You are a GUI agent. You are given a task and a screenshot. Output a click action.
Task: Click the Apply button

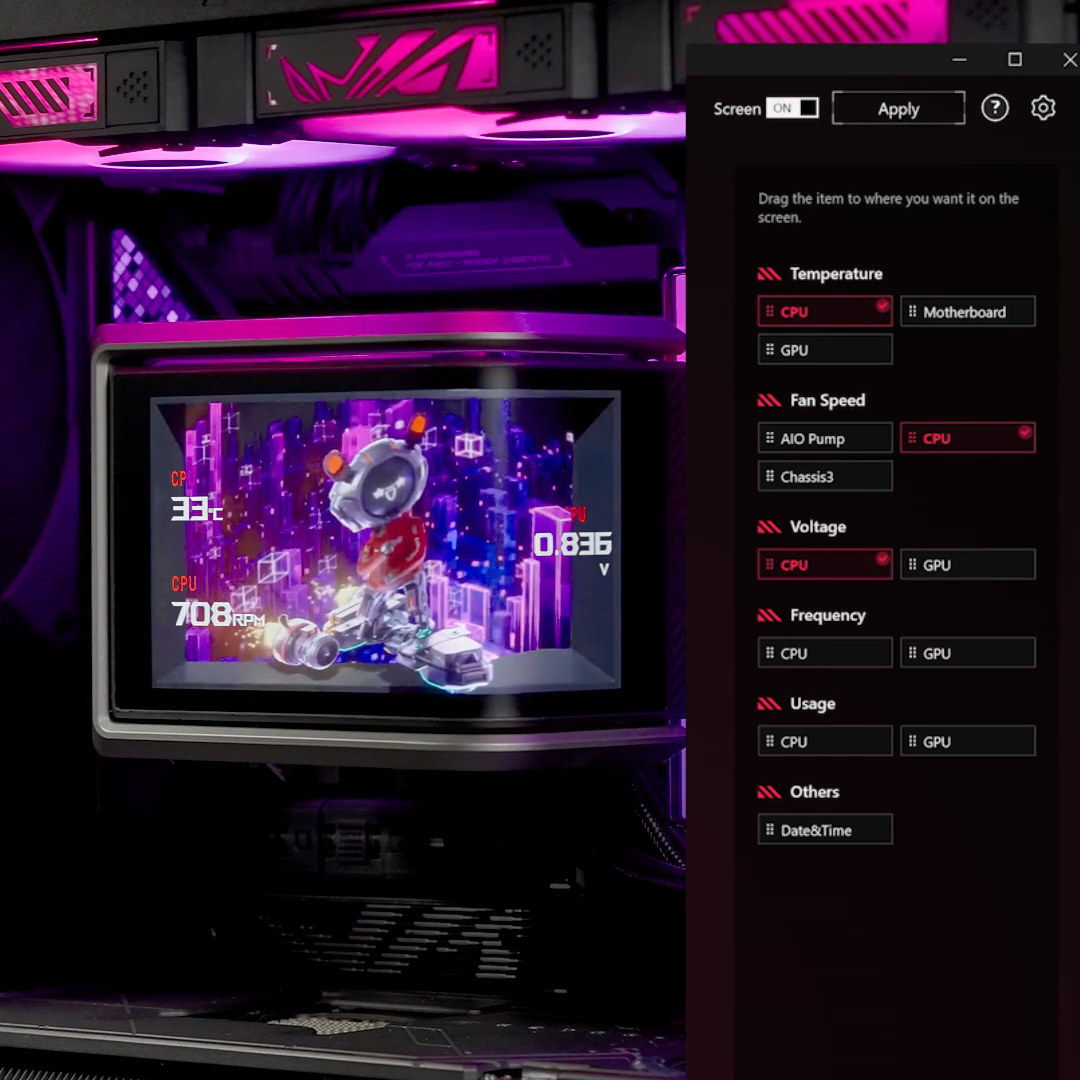point(898,109)
